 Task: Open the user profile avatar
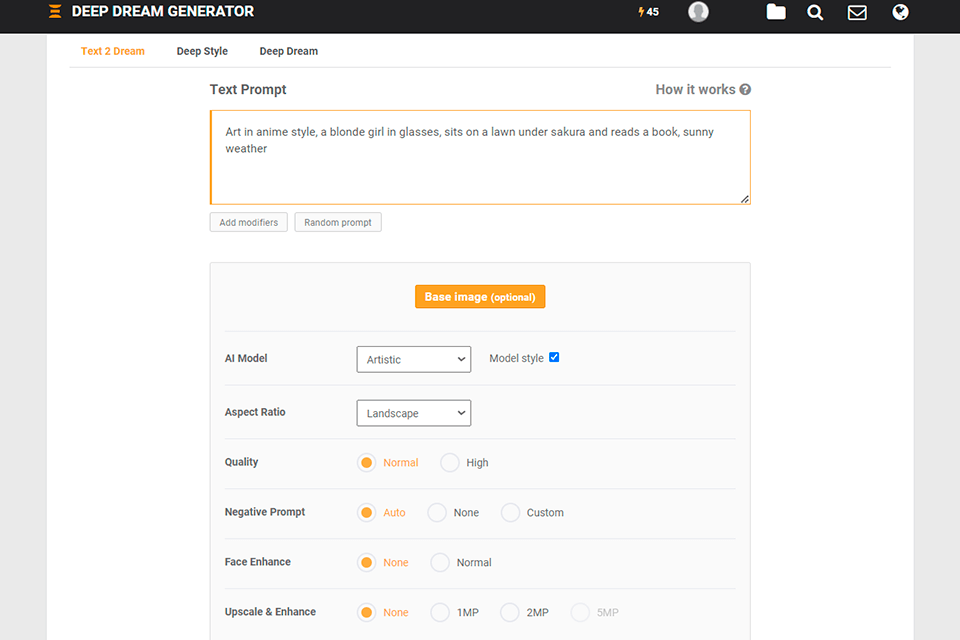pos(698,12)
